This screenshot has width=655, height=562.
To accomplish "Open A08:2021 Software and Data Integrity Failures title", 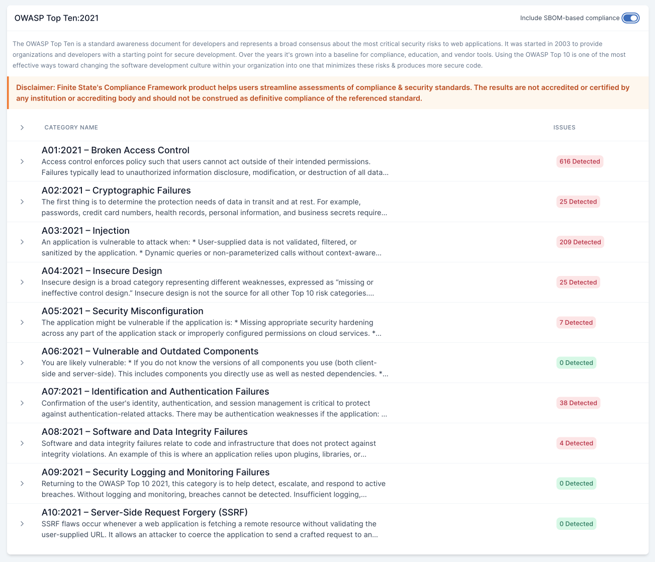I will 144,432.
